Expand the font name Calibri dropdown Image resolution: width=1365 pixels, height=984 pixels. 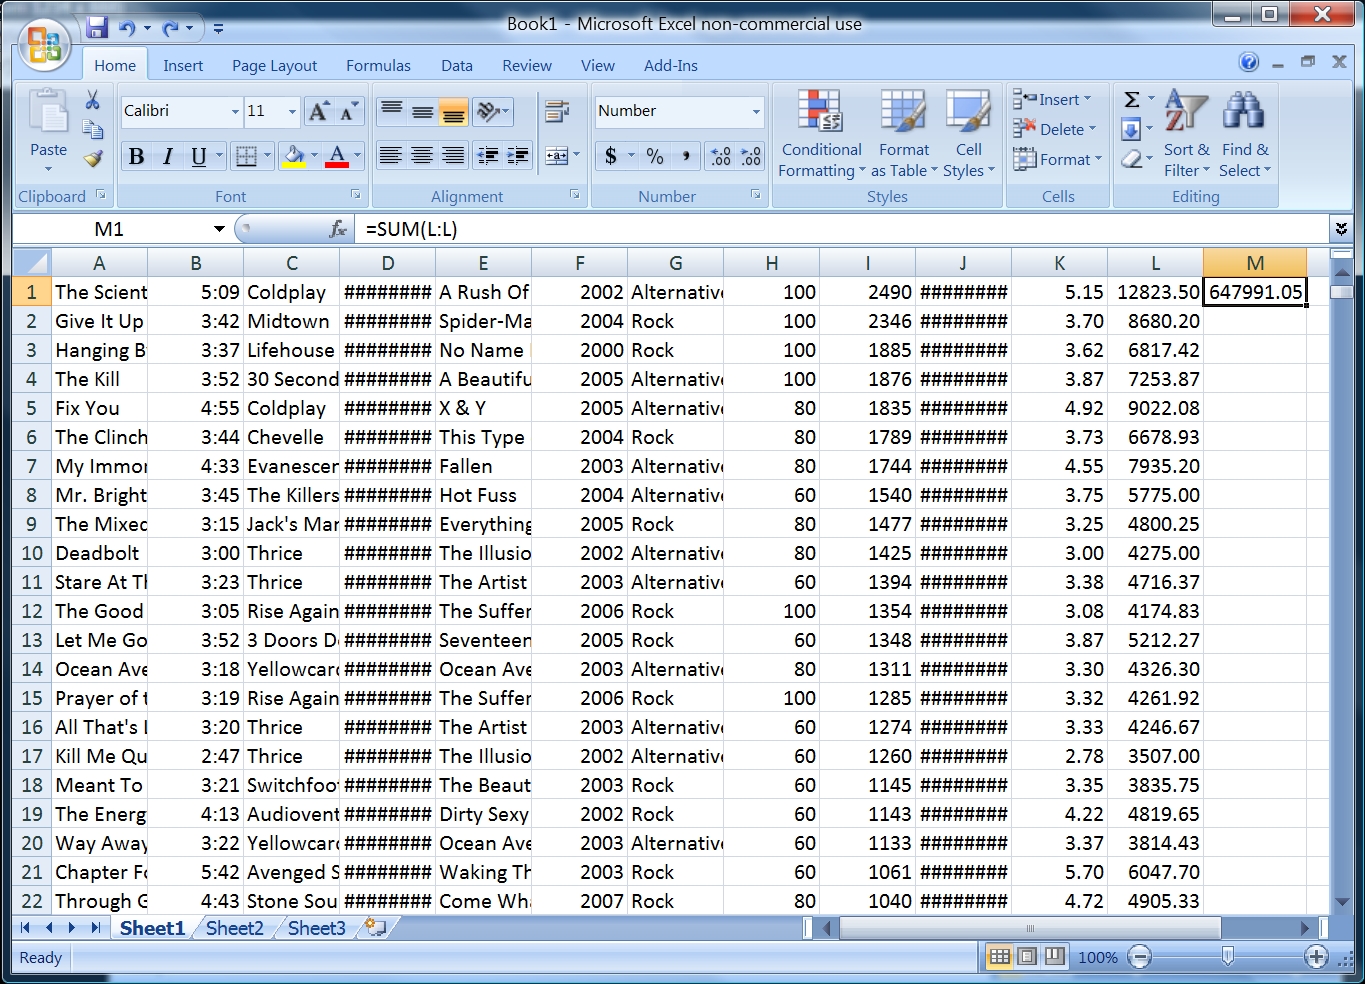(x=235, y=111)
